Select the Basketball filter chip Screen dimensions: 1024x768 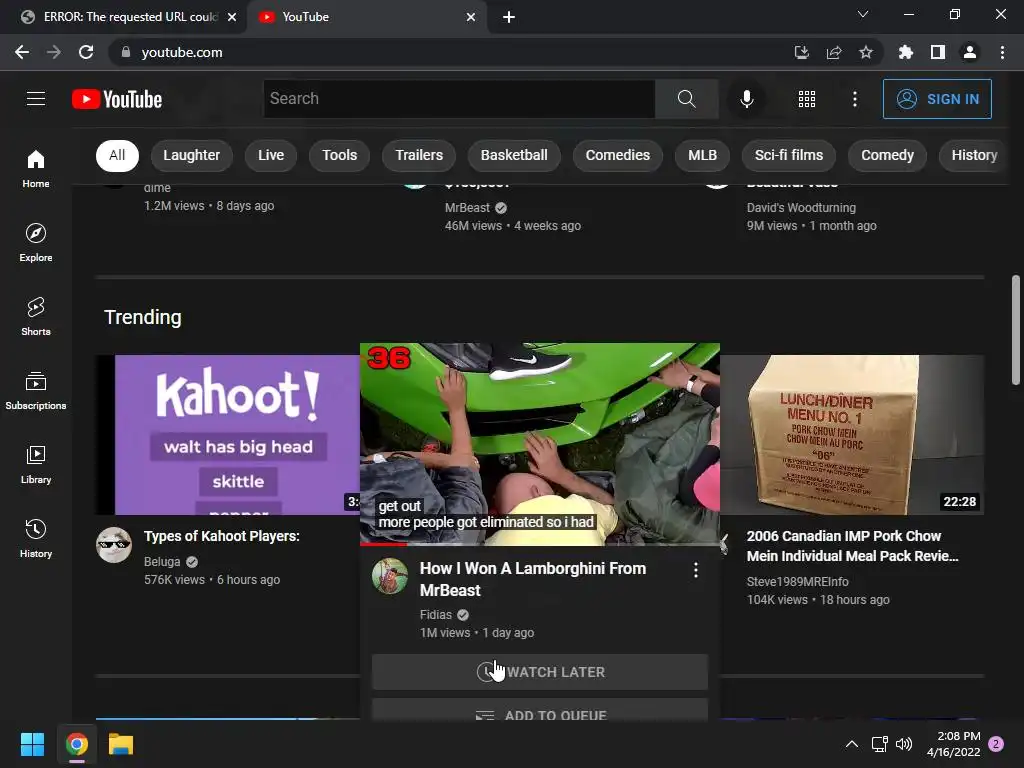514,155
